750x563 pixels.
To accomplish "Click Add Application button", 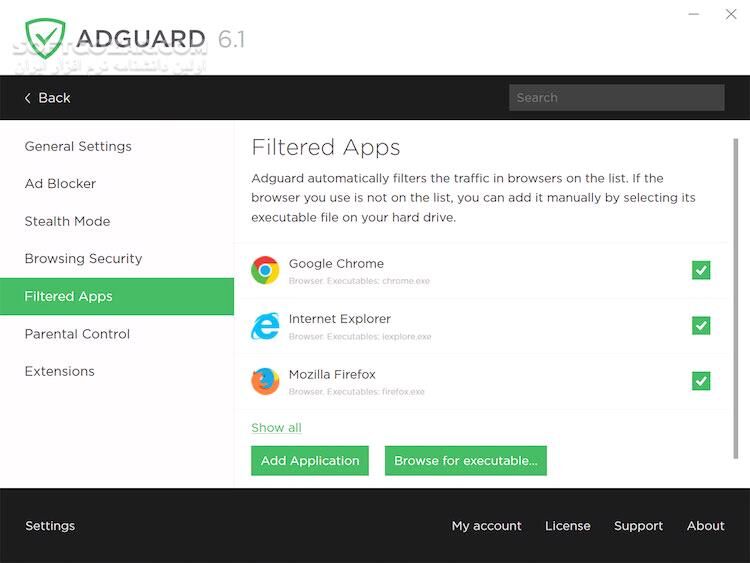I will coord(310,461).
